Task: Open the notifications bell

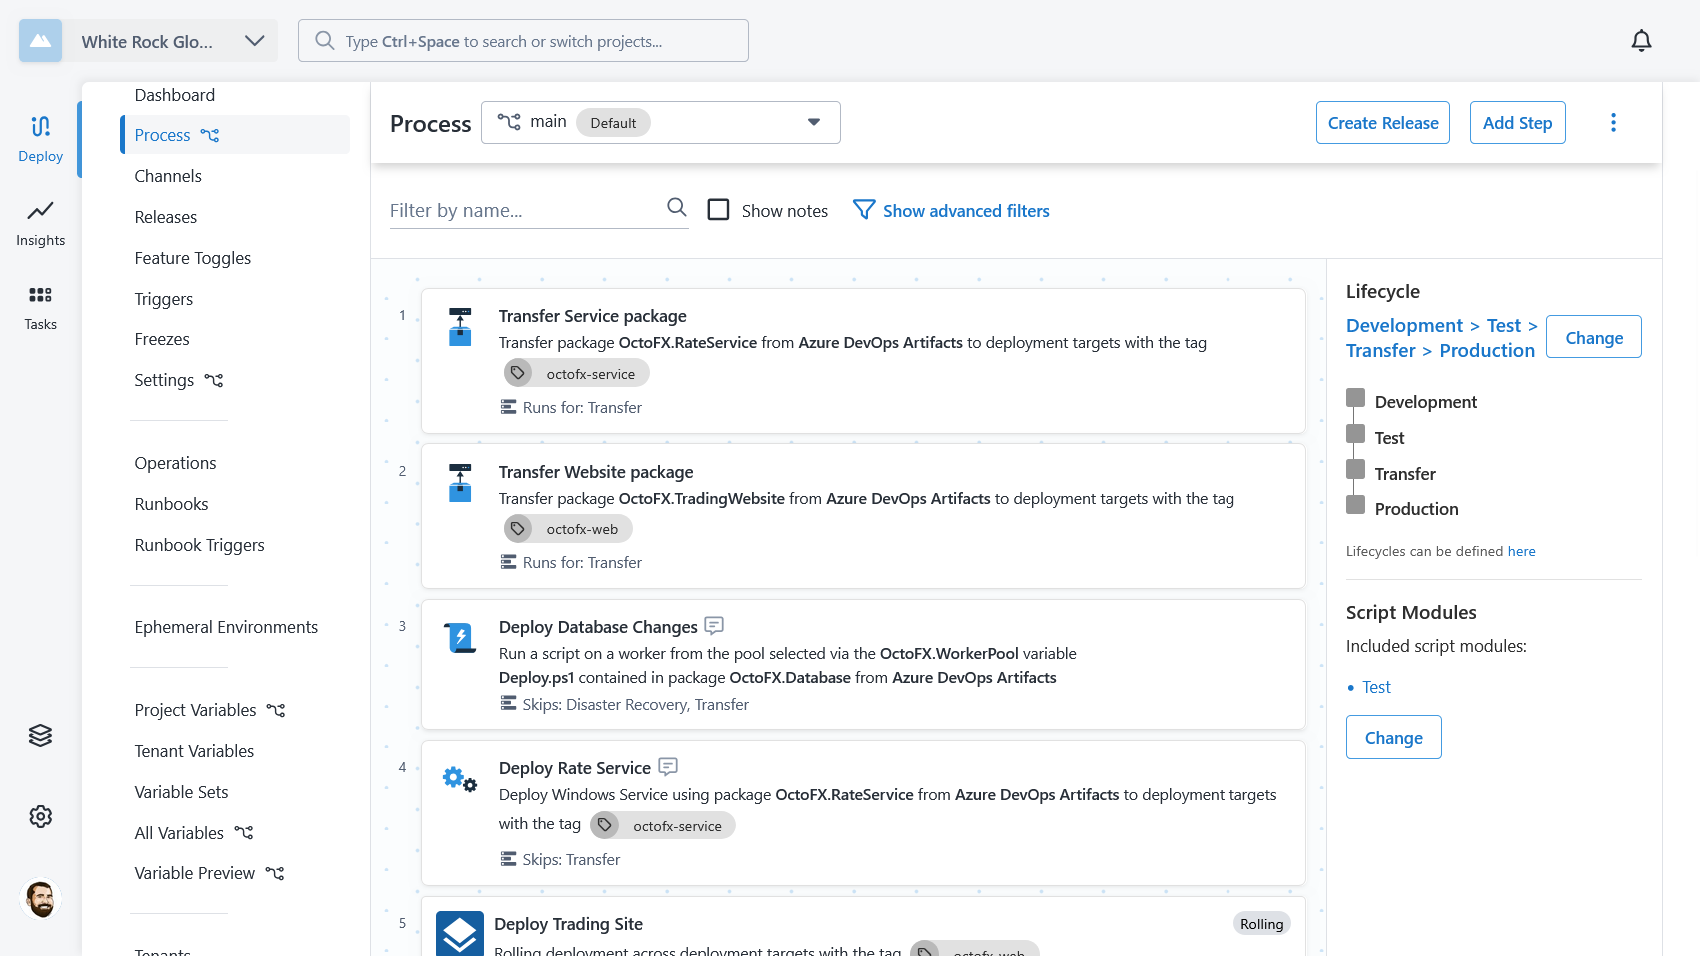Action: click(x=1641, y=41)
